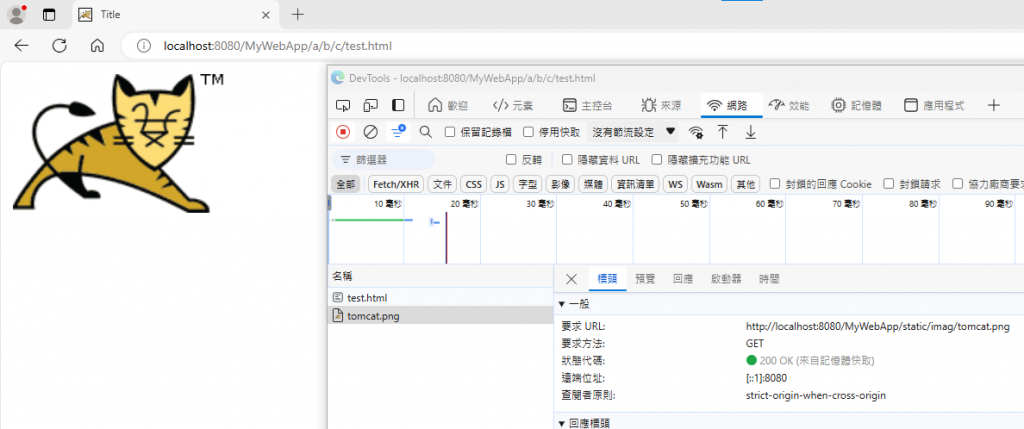Enable 保留記錄檔 preserve log checkbox
The height and width of the screenshot is (429, 1024).
pos(450,132)
